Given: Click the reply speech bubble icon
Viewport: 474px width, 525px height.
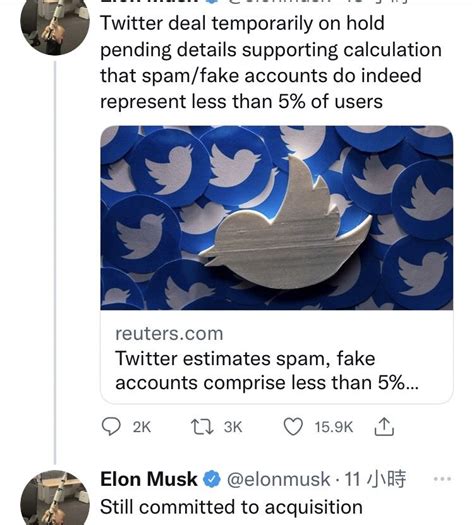Looking at the screenshot, I should pyautogui.click(x=111, y=427).
